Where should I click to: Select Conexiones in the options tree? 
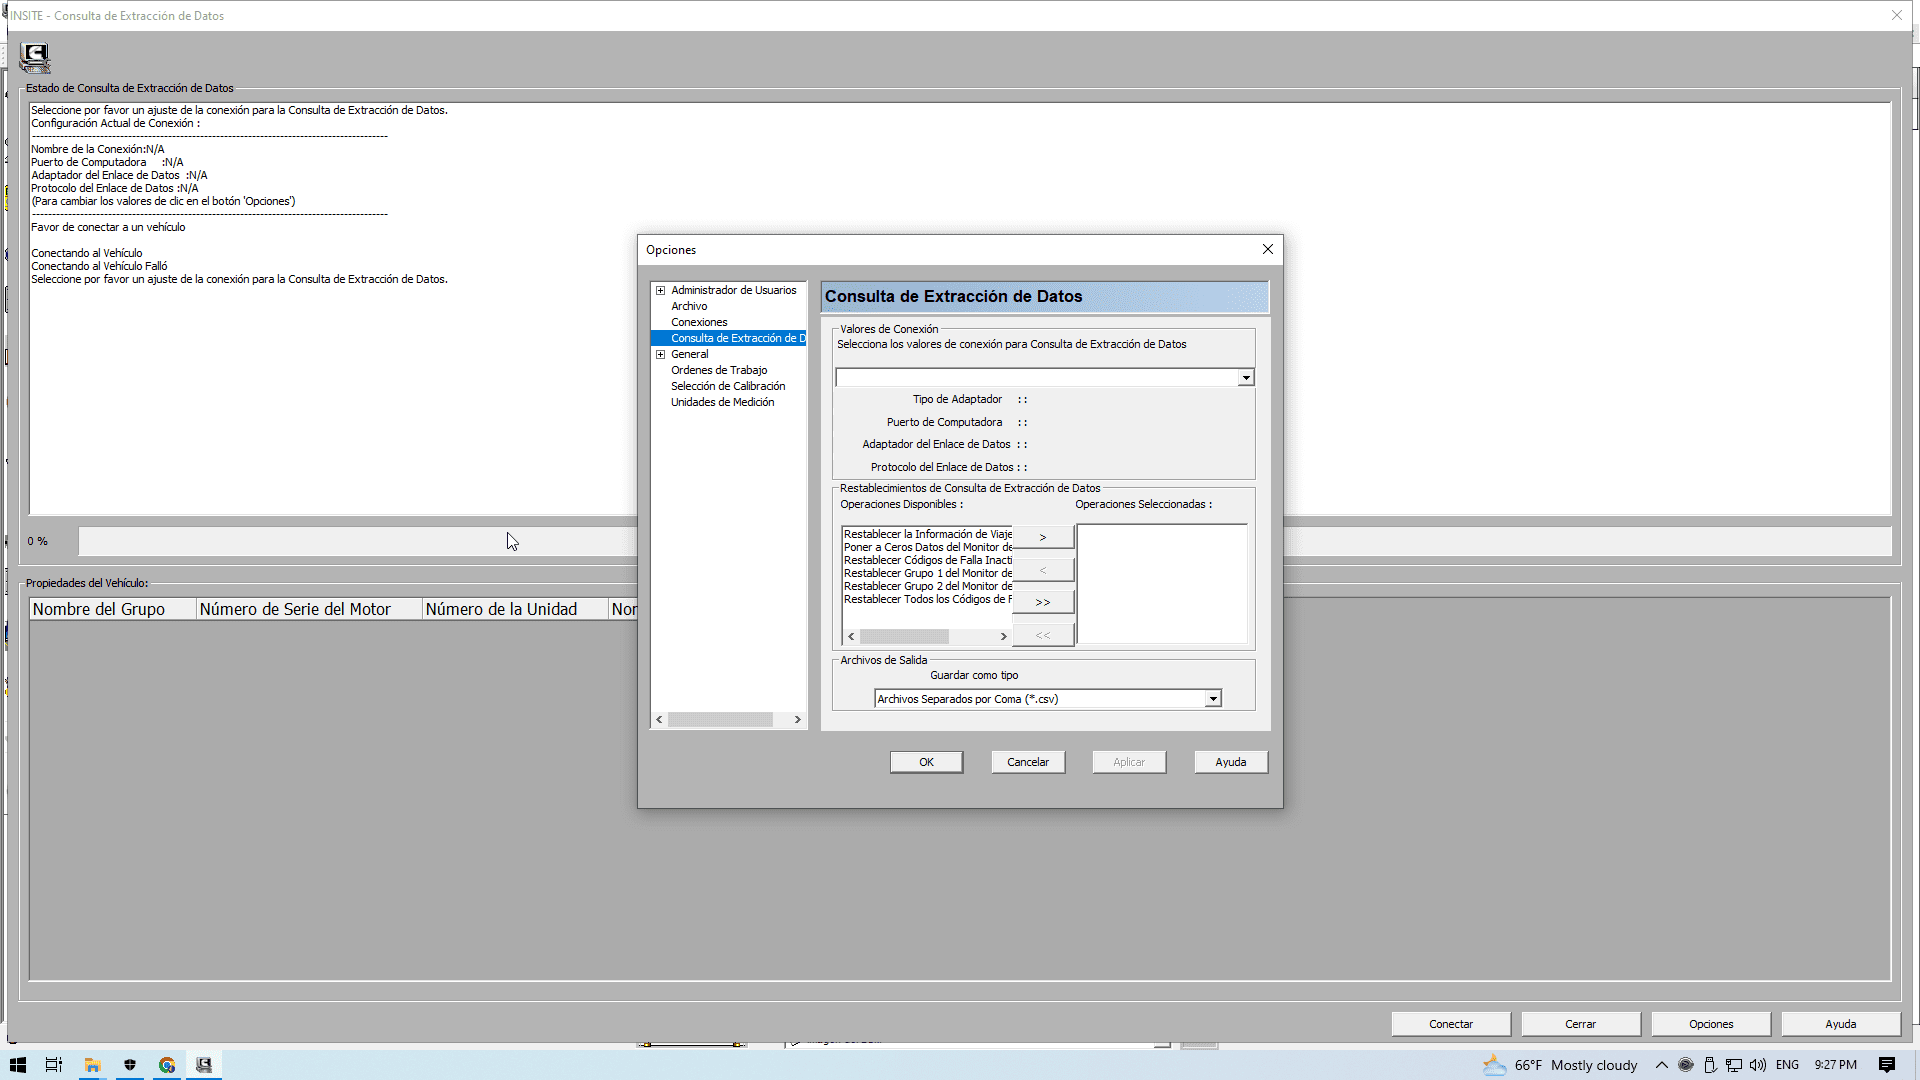699,322
